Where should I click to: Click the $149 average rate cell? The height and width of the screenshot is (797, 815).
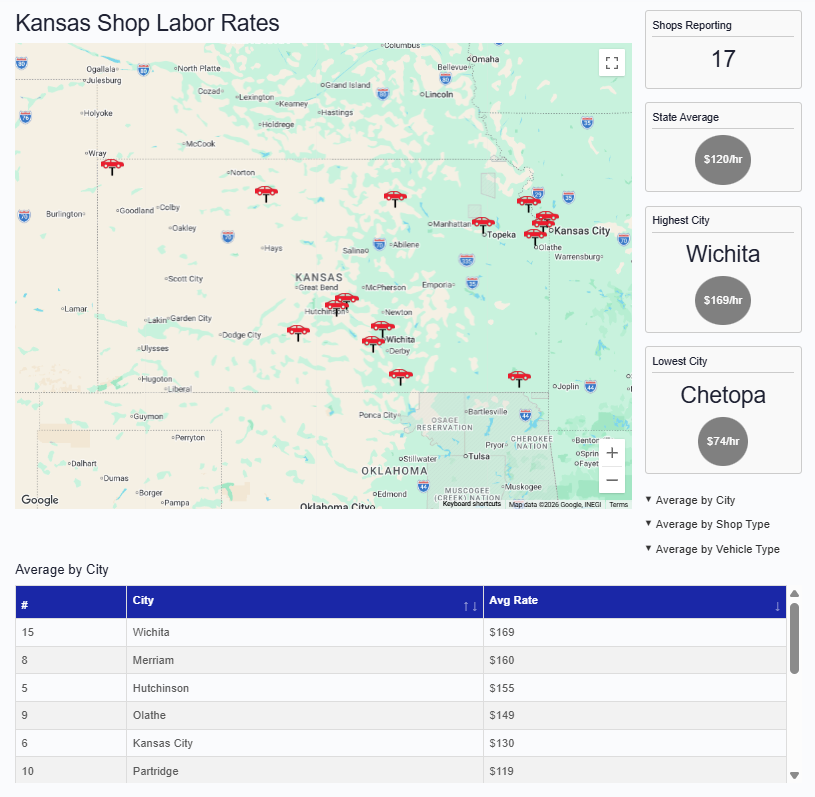point(635,715)
